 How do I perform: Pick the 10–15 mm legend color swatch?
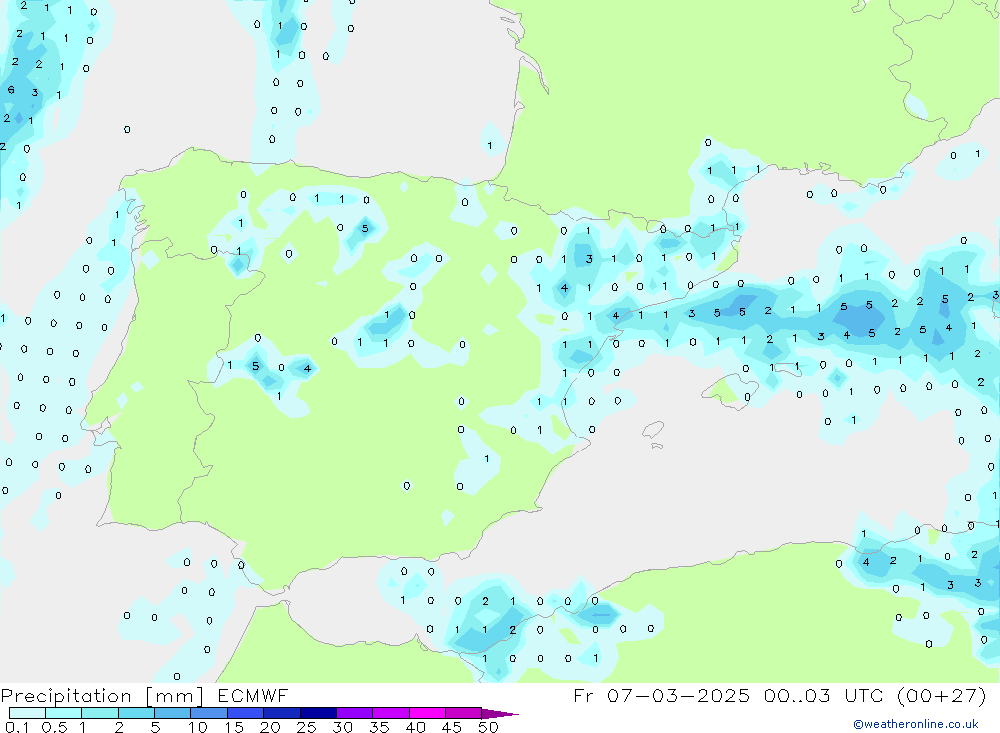click(x=209, y=713)
